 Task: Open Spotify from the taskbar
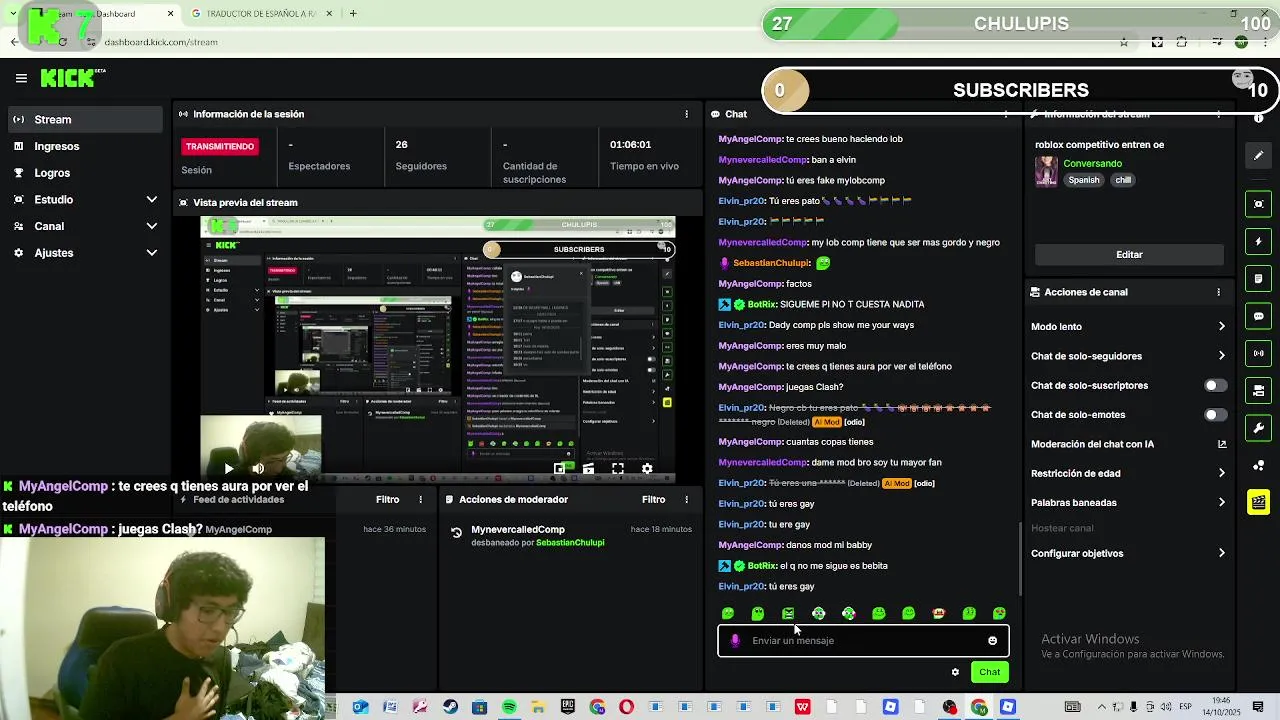pos(509,707)
